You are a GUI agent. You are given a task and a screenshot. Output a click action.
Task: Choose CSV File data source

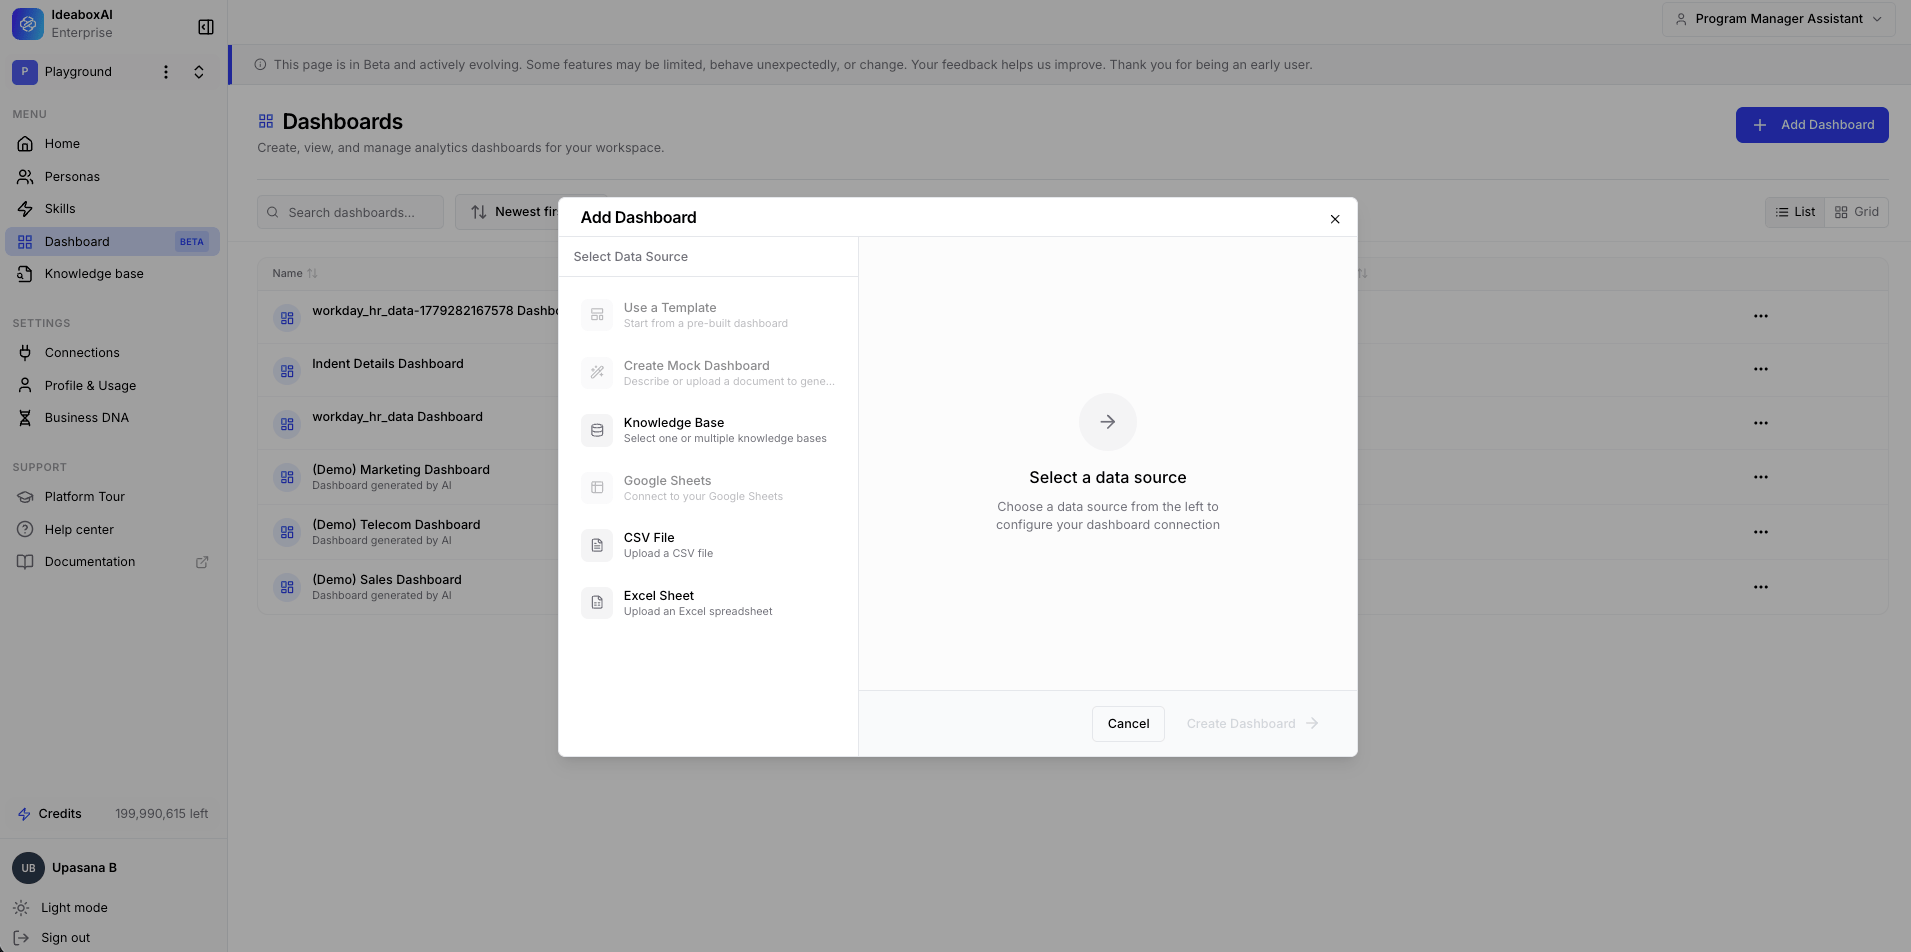pyautogui.click(x=709, y=545)
